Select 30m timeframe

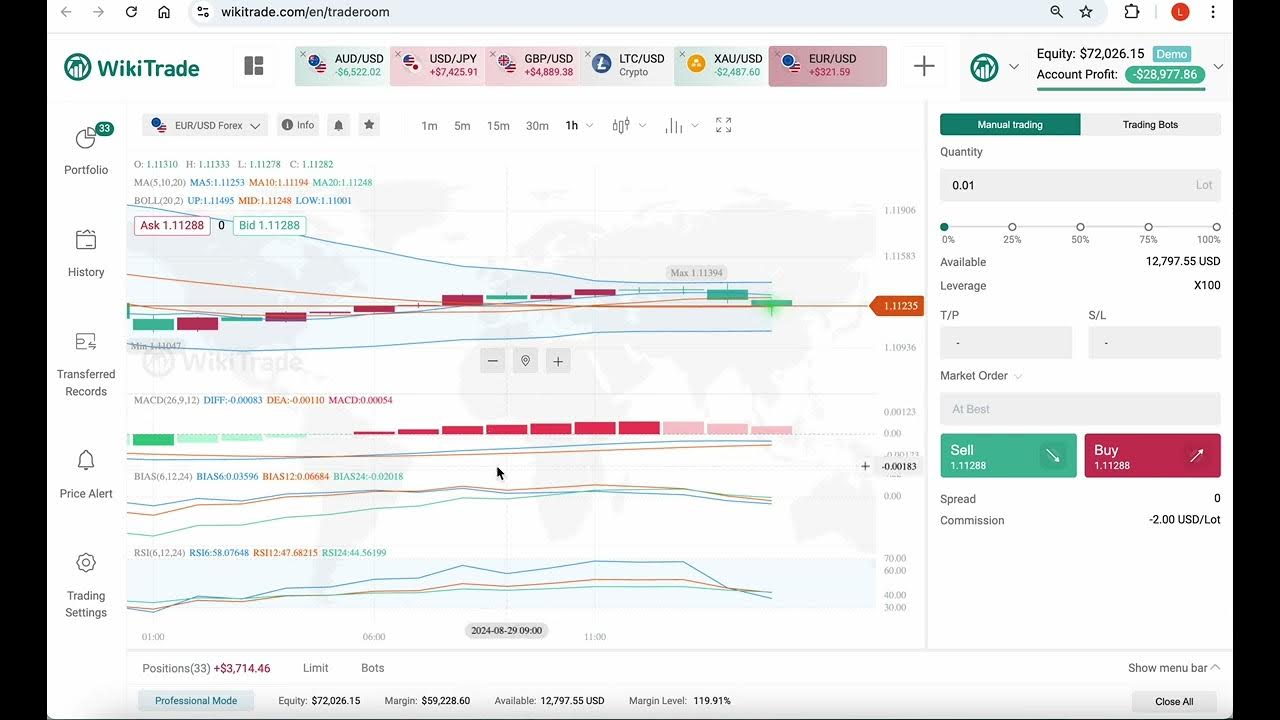[x=537, y=126]
